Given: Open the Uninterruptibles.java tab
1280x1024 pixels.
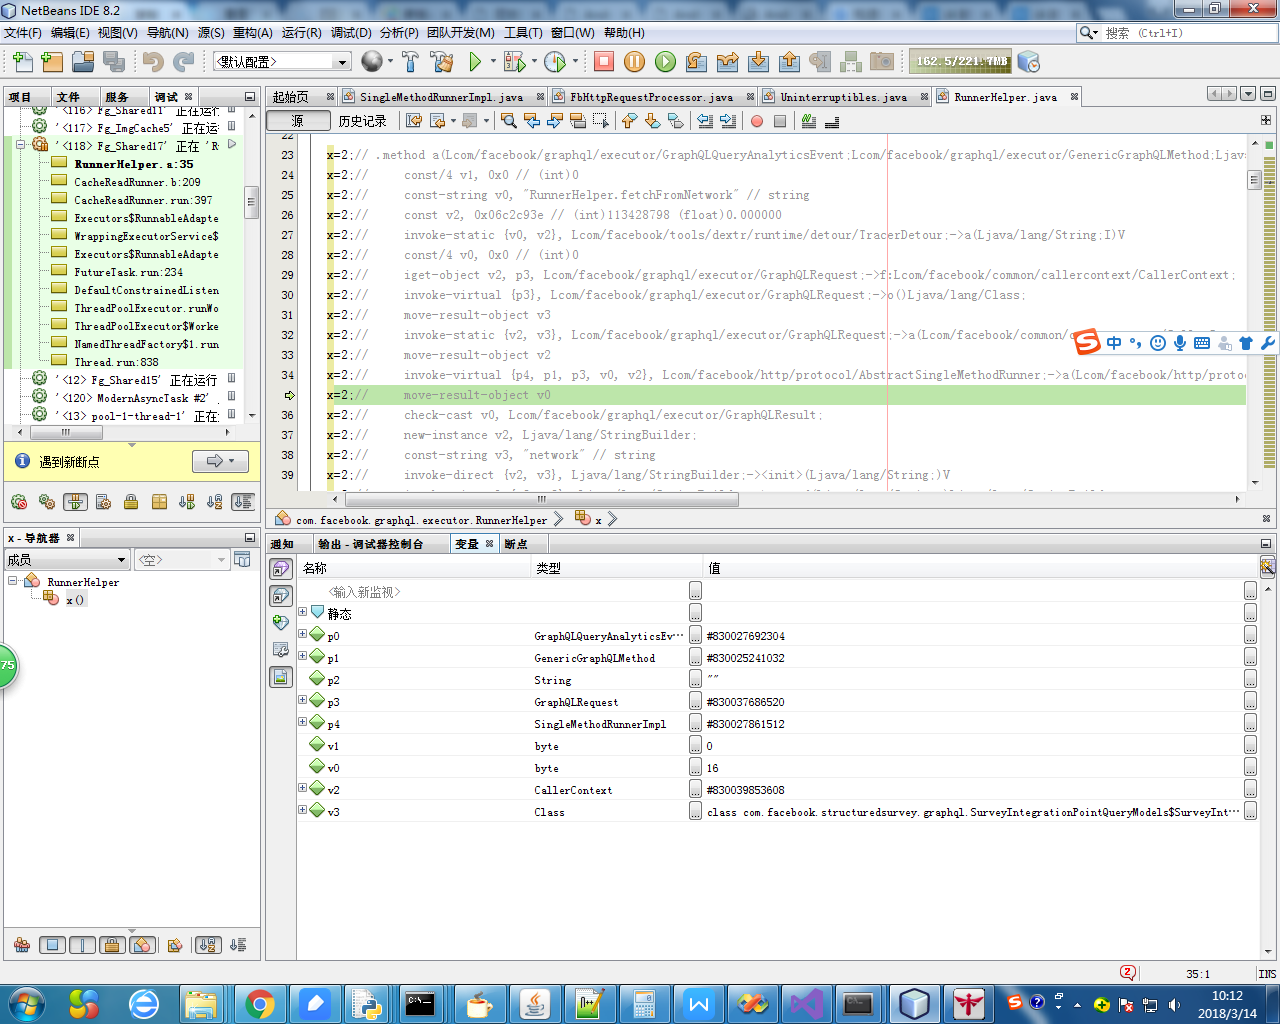Looking at the screenshot, I should point(843,97).
